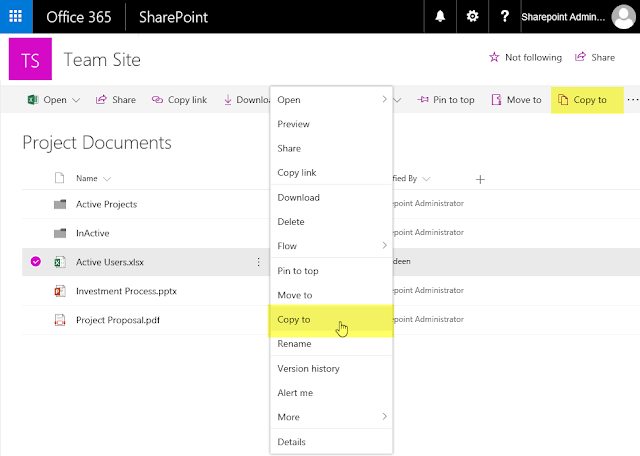
Task: Open the Active Projects folder
Action: 107,204
